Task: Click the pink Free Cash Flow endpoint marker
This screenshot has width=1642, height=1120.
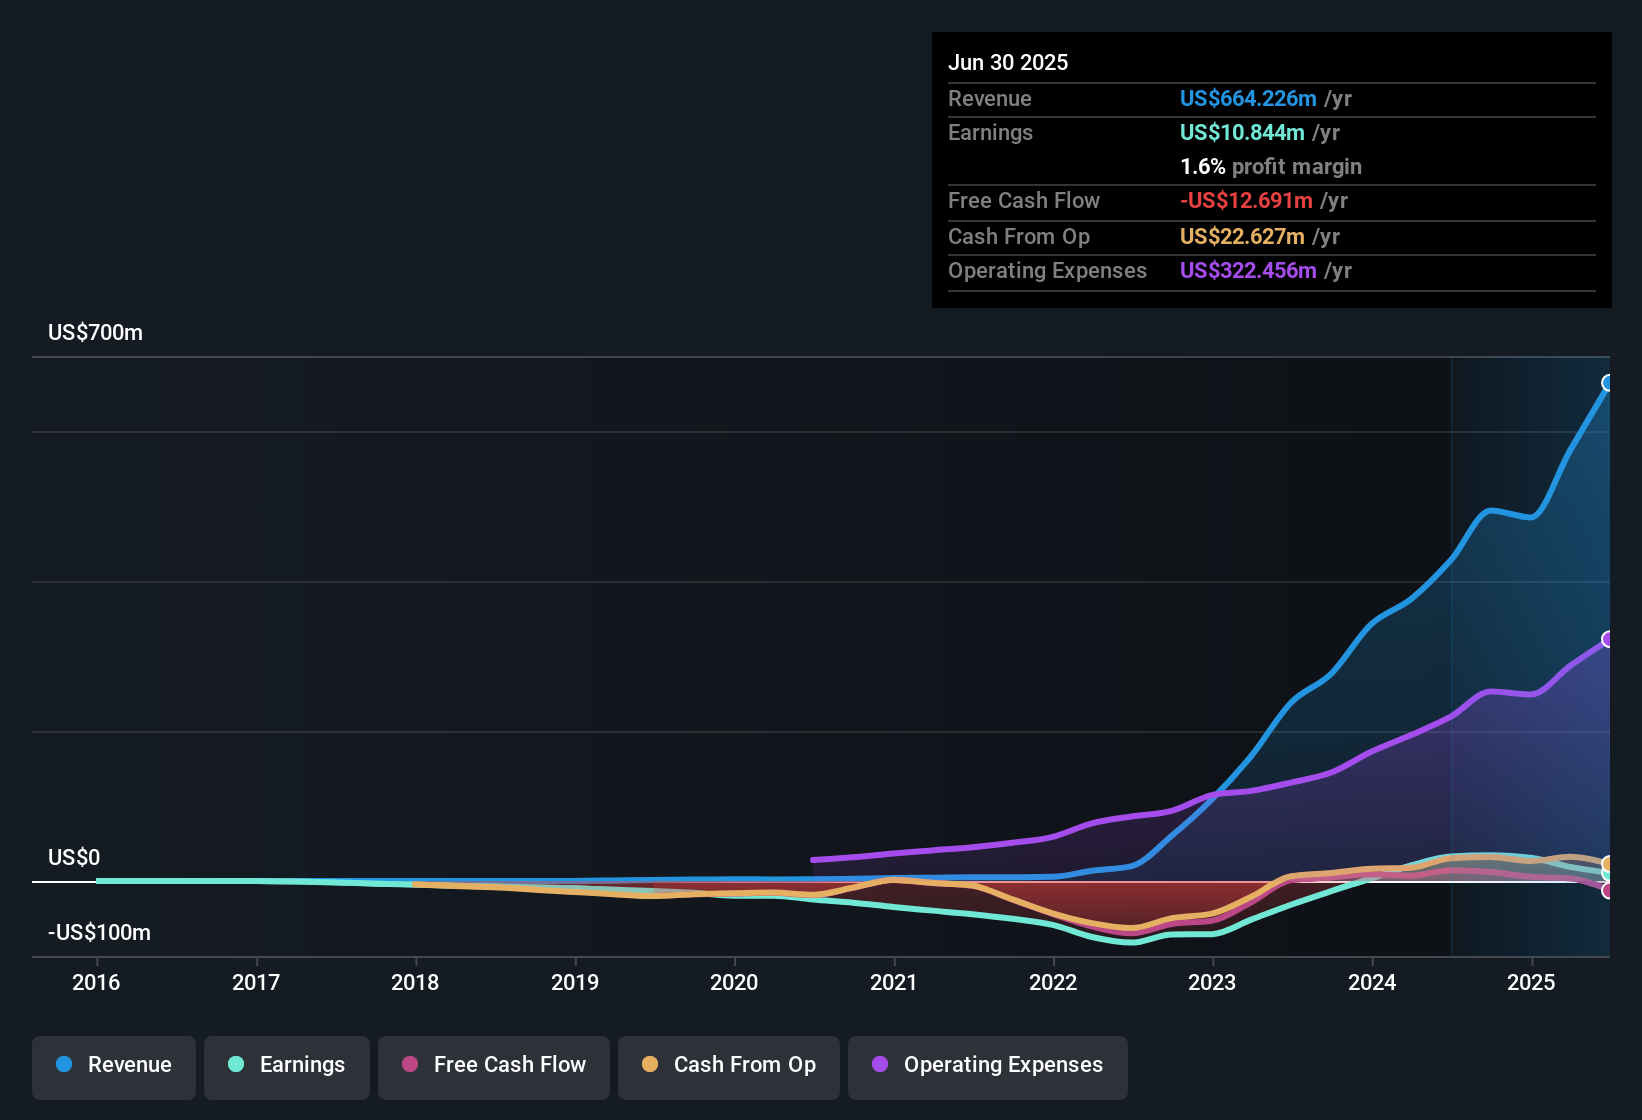Action: click(x=1608, y=890)
